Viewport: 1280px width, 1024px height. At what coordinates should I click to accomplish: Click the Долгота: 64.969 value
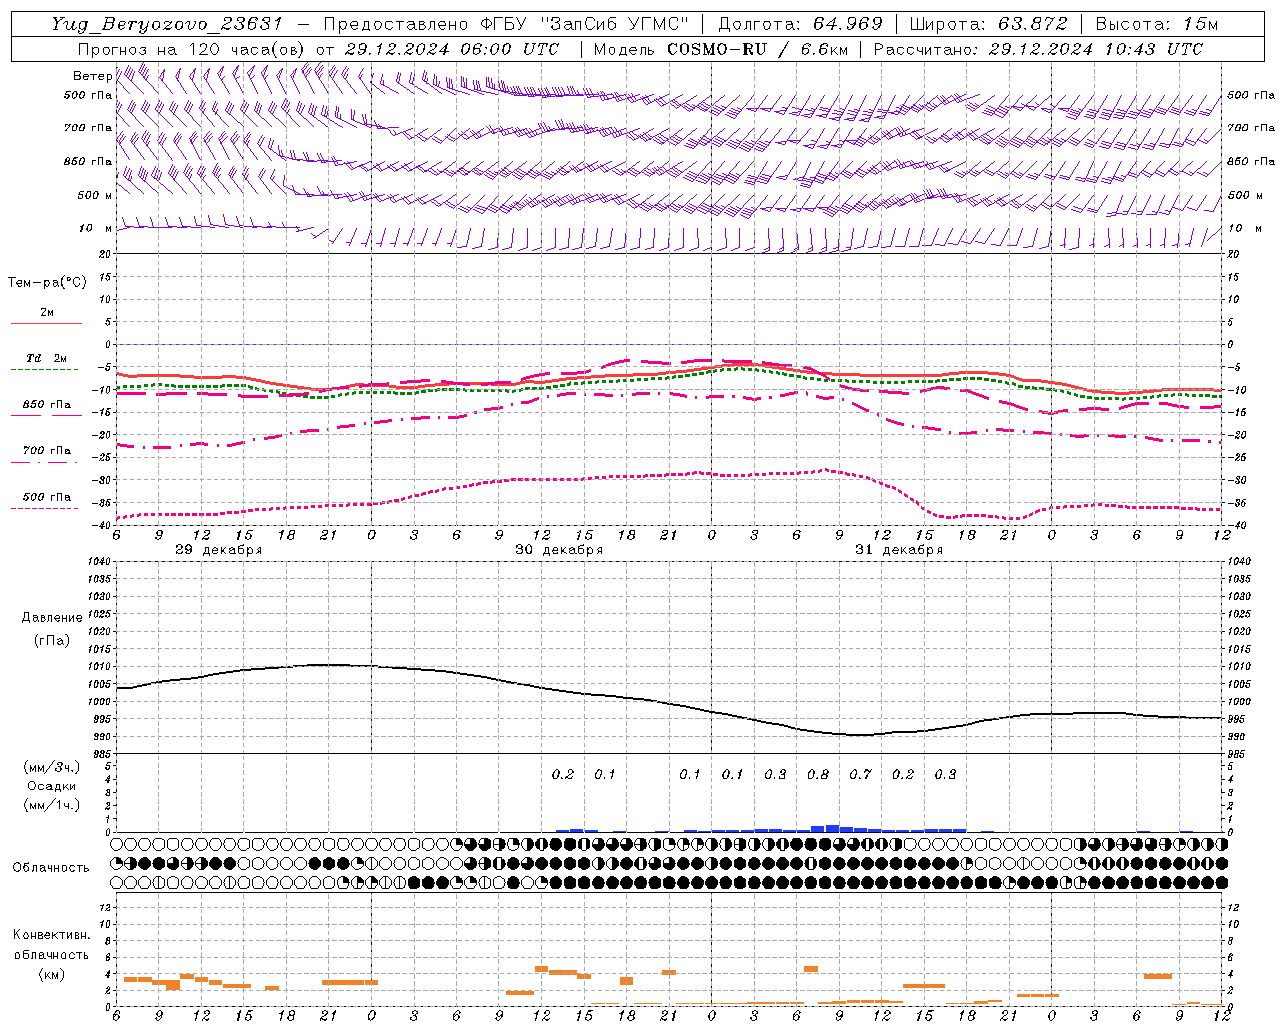[x=800, y=24]
